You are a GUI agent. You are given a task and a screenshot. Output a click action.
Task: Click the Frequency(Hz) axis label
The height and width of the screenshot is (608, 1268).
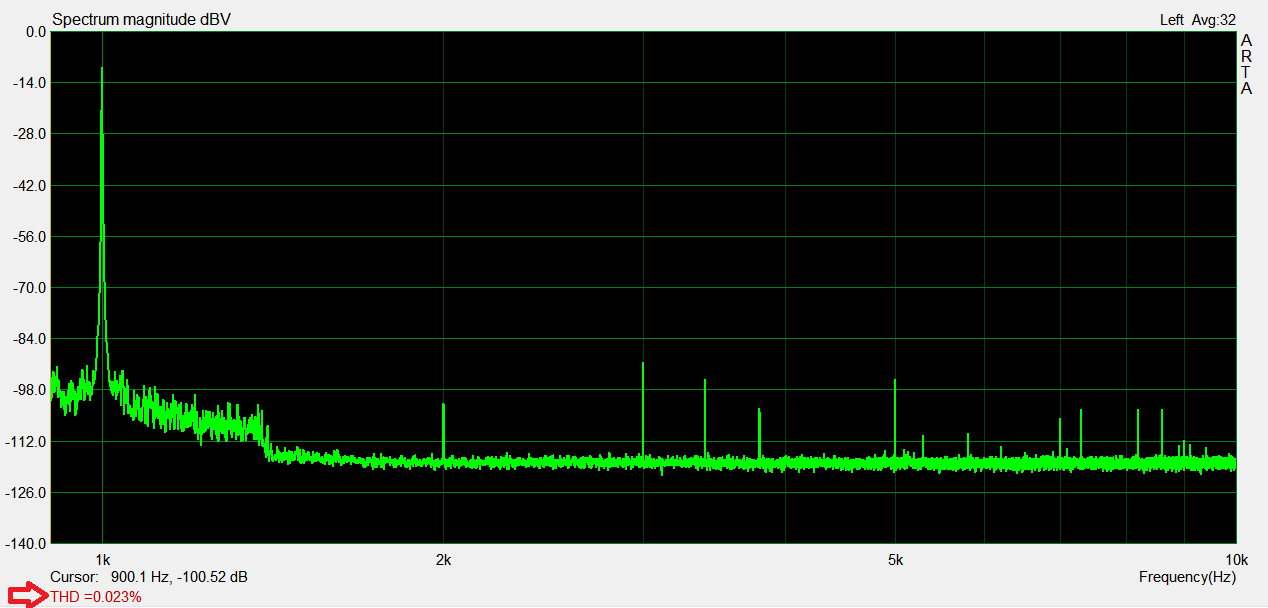pyautogui.click(x=1187, y=577)
